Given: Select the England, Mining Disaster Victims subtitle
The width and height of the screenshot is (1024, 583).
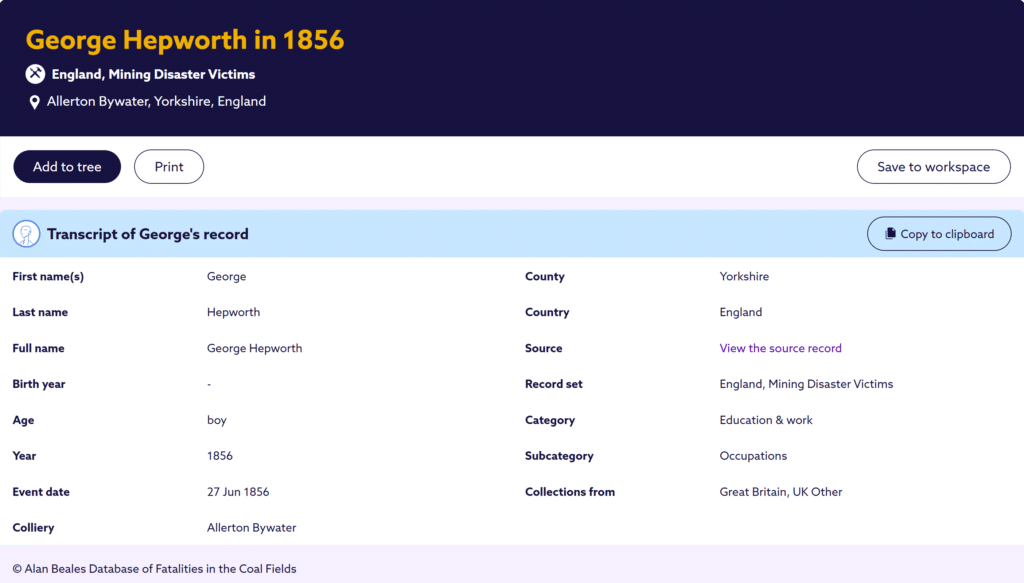Looking at the screenshot, I should [153, 74].
